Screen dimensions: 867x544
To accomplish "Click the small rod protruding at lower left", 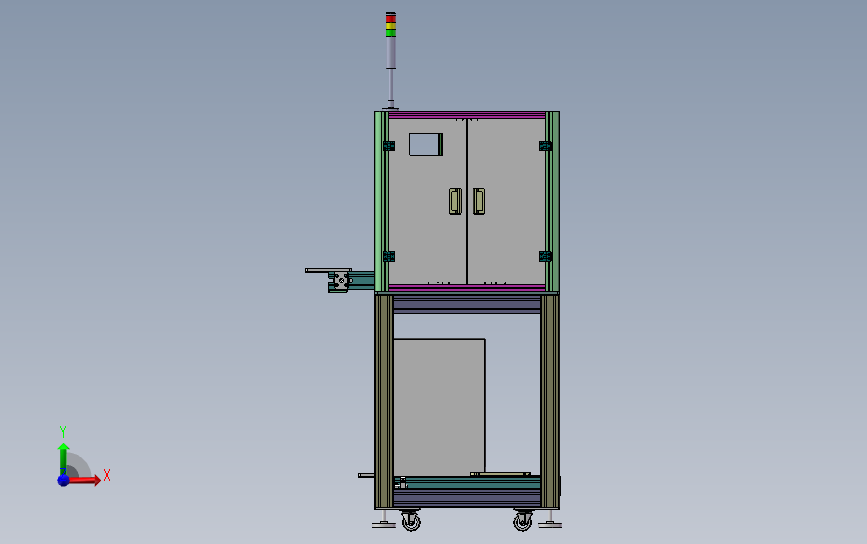I will [x=366, y=475].
